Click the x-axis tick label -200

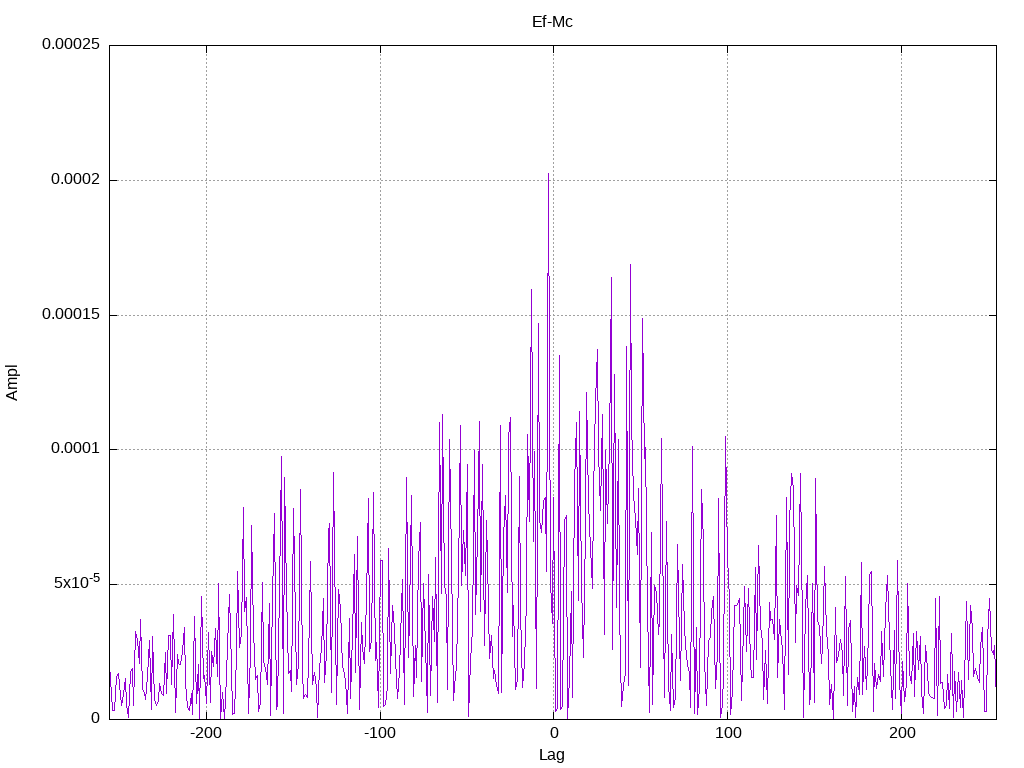pos(206,733)
